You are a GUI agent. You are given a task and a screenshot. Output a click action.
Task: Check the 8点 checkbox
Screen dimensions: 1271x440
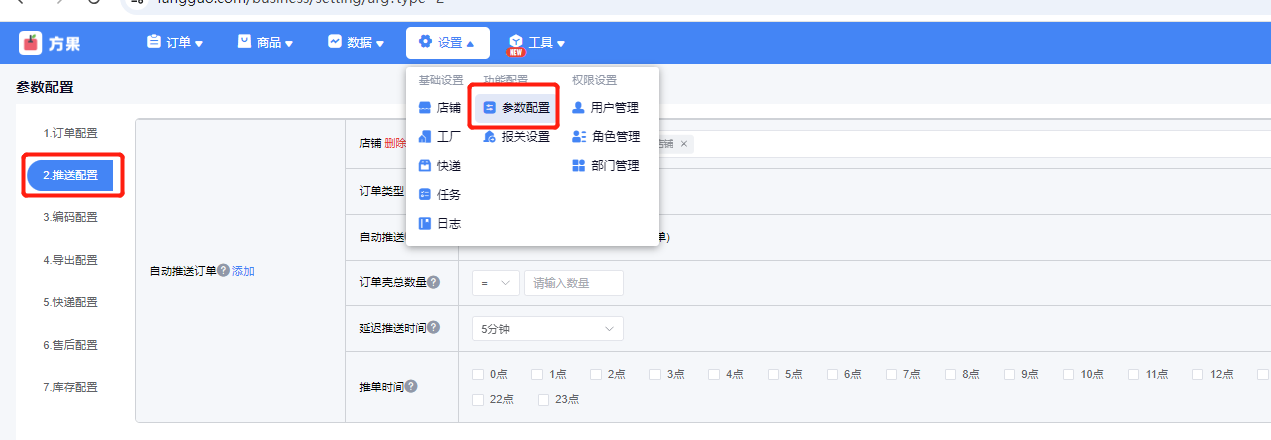pyautogui.click(x=950, y=374)
